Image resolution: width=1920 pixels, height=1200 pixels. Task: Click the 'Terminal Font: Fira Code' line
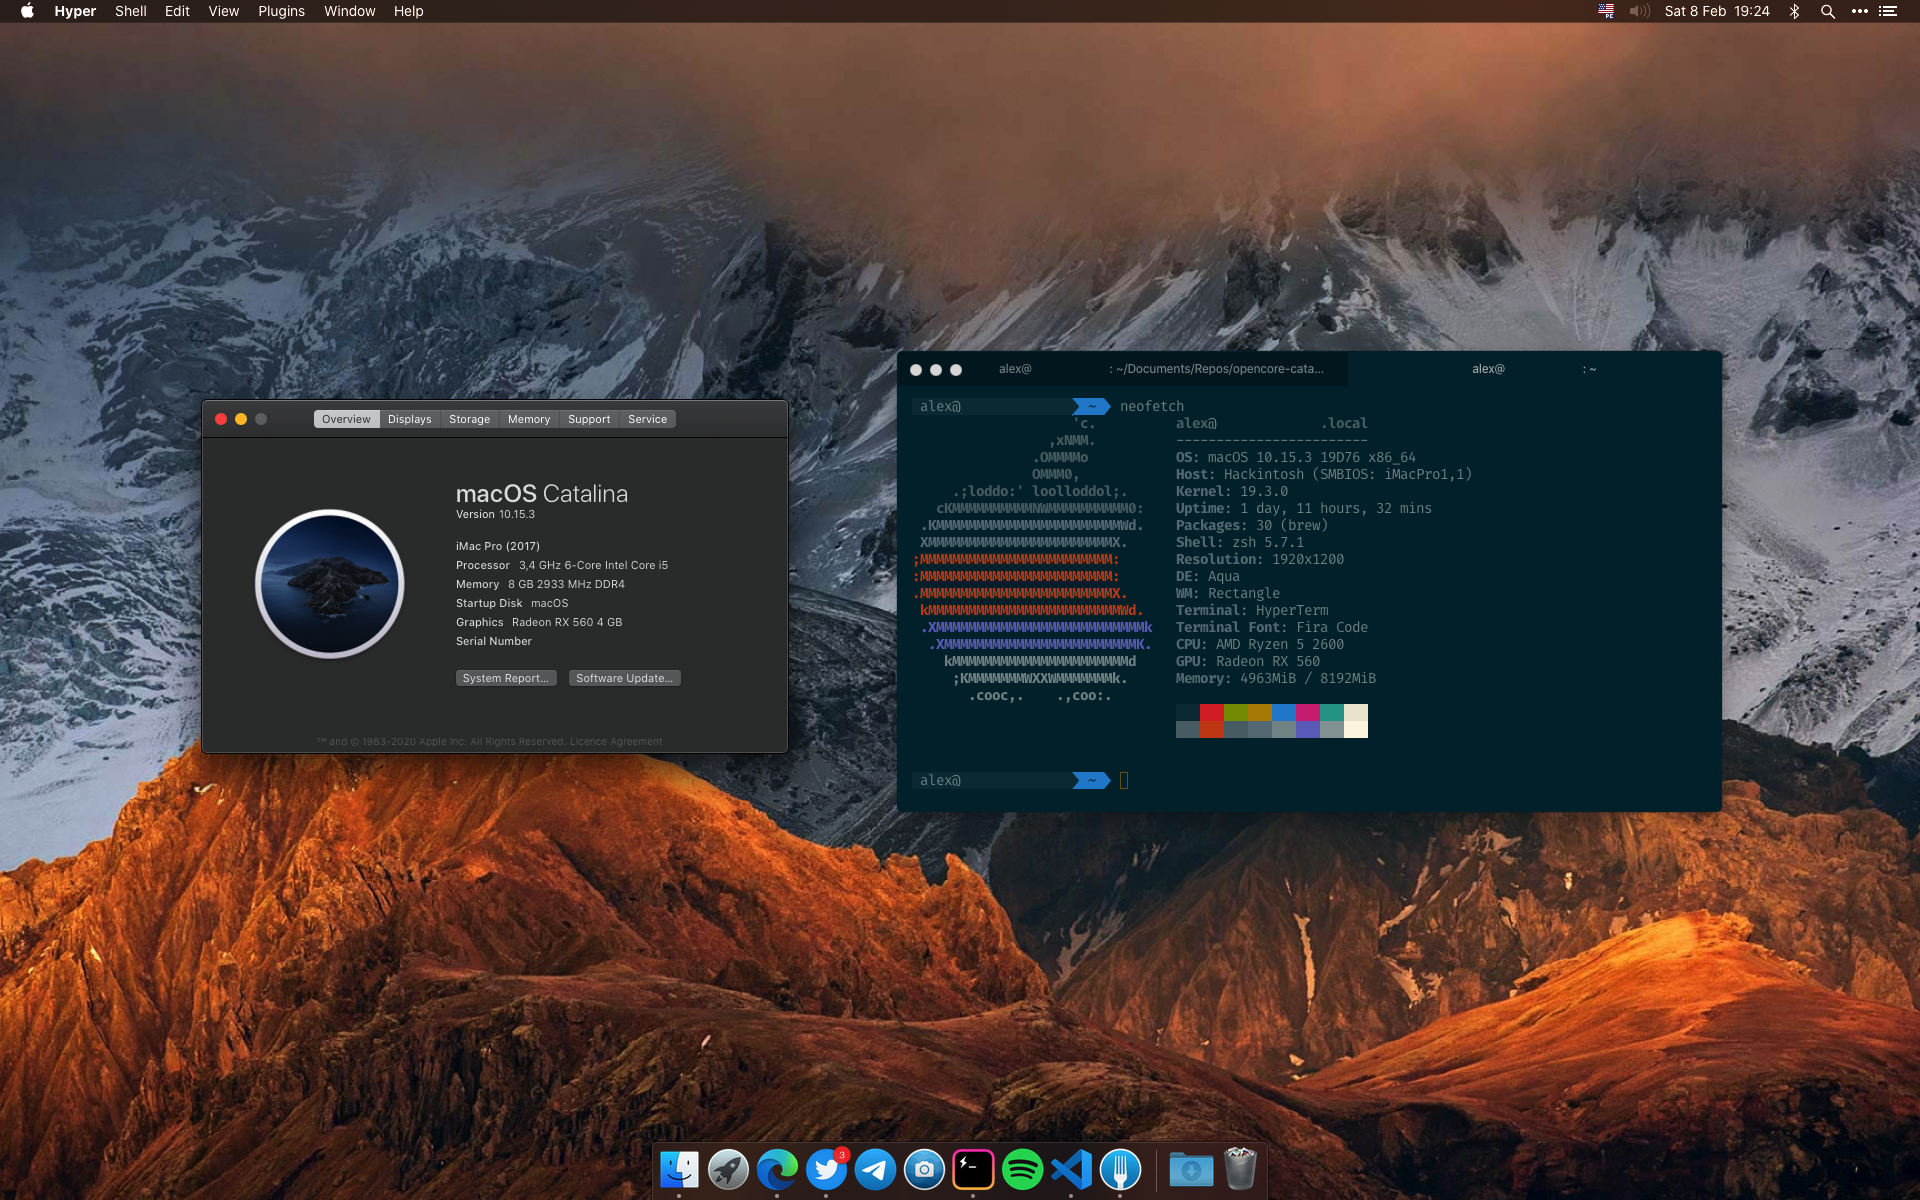pos(1272,627)
